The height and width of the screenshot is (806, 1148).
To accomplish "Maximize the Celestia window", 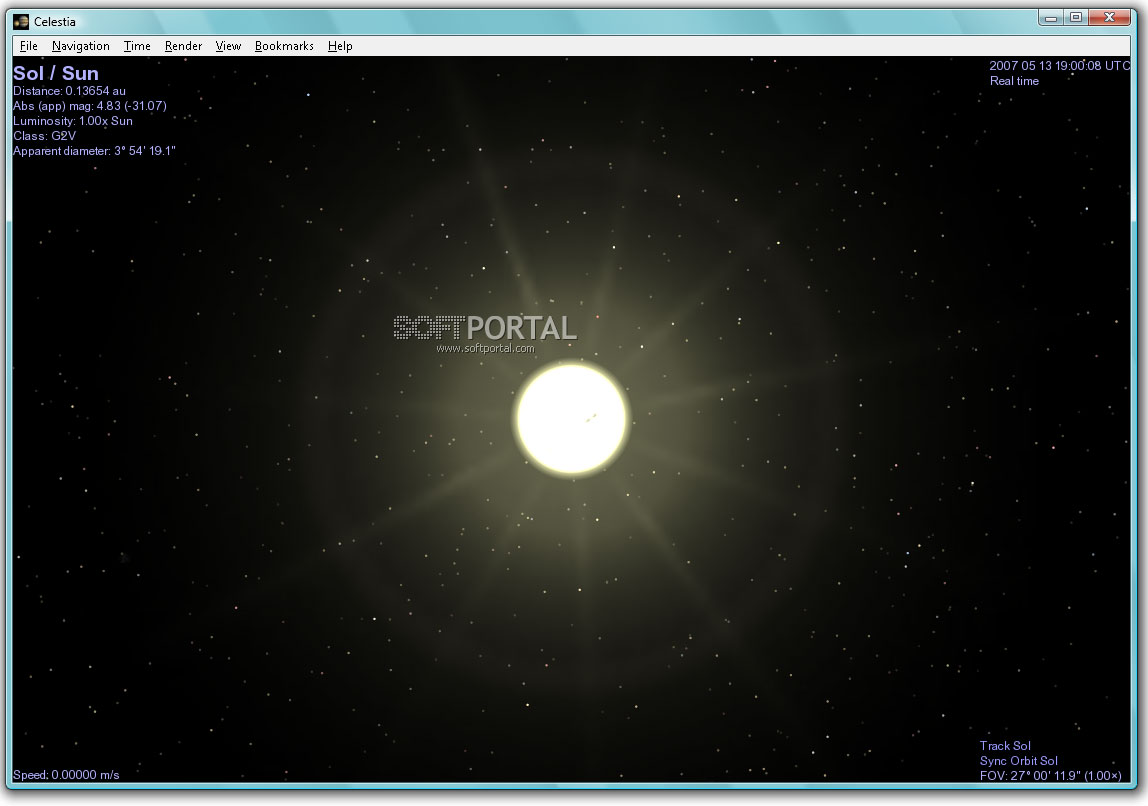I will (1076, 18).
